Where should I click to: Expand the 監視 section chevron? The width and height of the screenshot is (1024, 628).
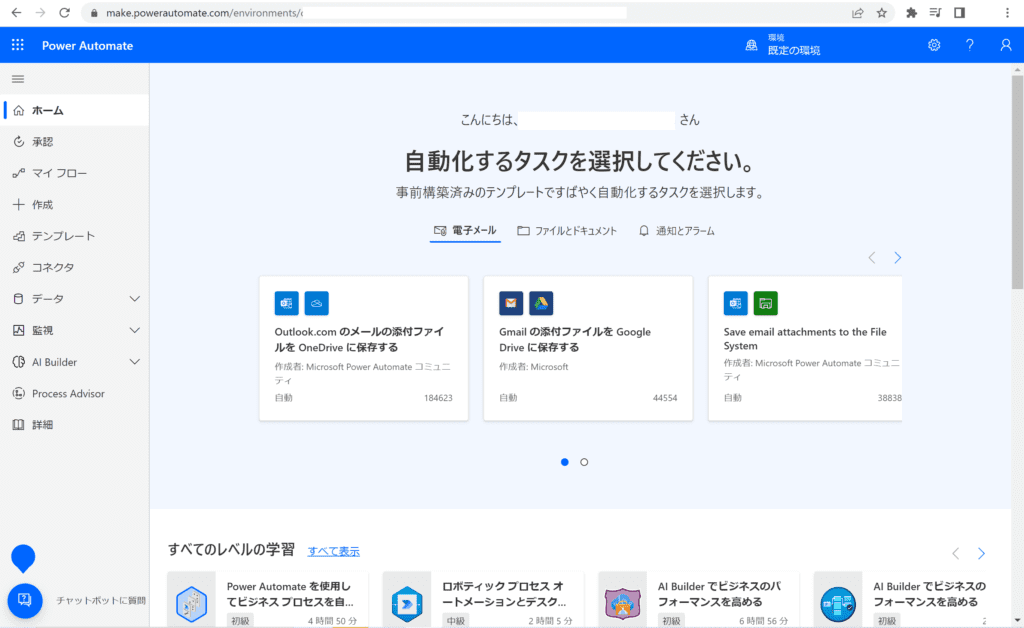pyautogui.click(x=135, y=330)
